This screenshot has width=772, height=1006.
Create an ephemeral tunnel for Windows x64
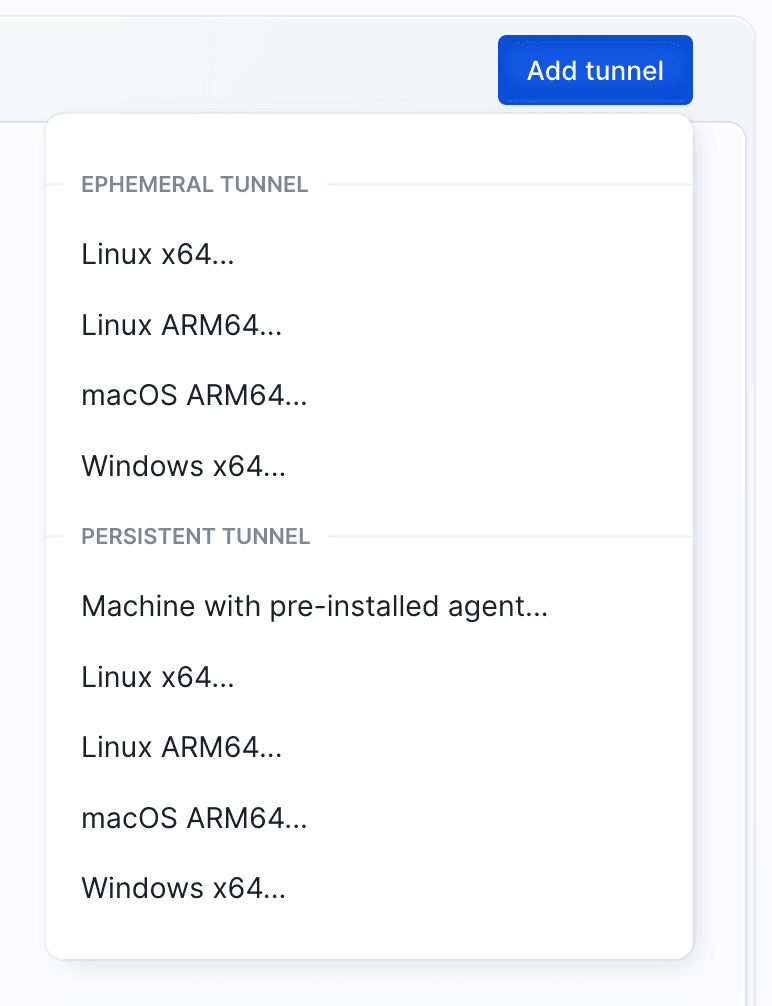point(184,466)
